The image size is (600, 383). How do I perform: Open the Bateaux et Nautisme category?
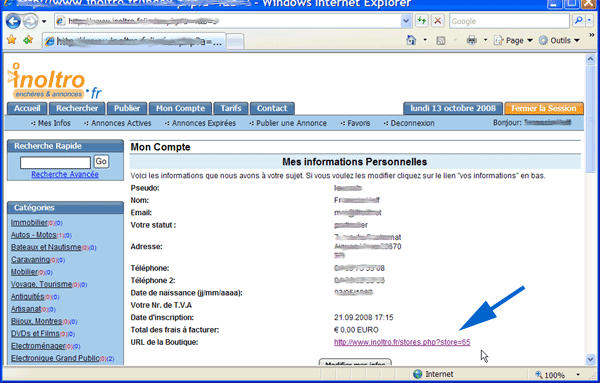(x=46, y=247)
